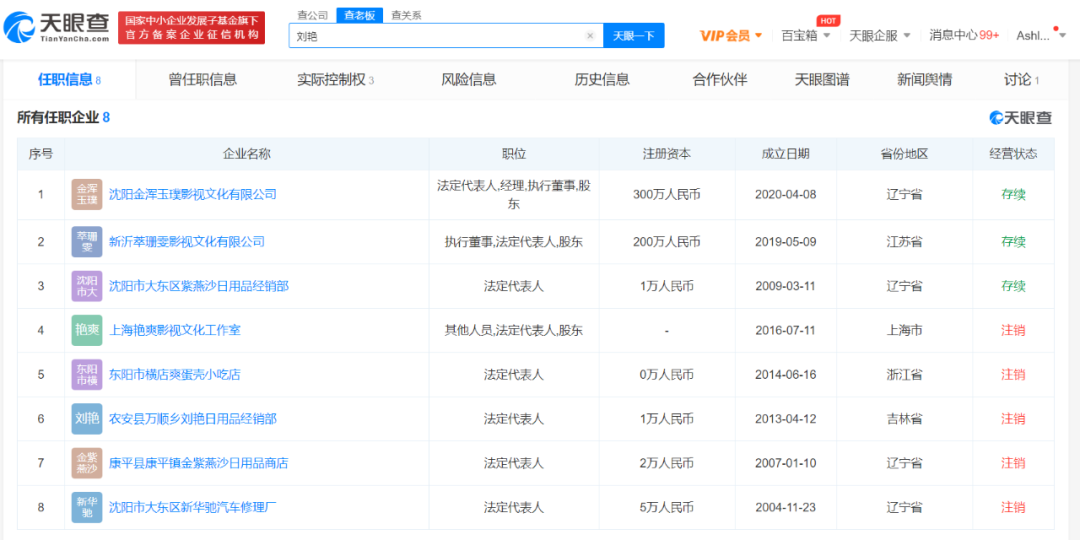Open logo thumbnail of 沈阳市大东区紫燕沙日用品经销部

pyautogui.click(x=87, y=286)
